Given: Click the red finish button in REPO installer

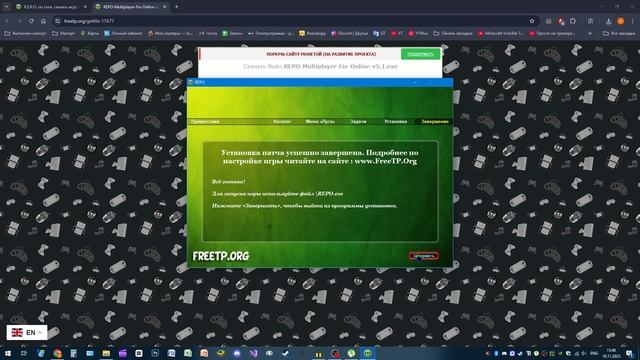Looking at the screenshot, I should coord(424,256).
